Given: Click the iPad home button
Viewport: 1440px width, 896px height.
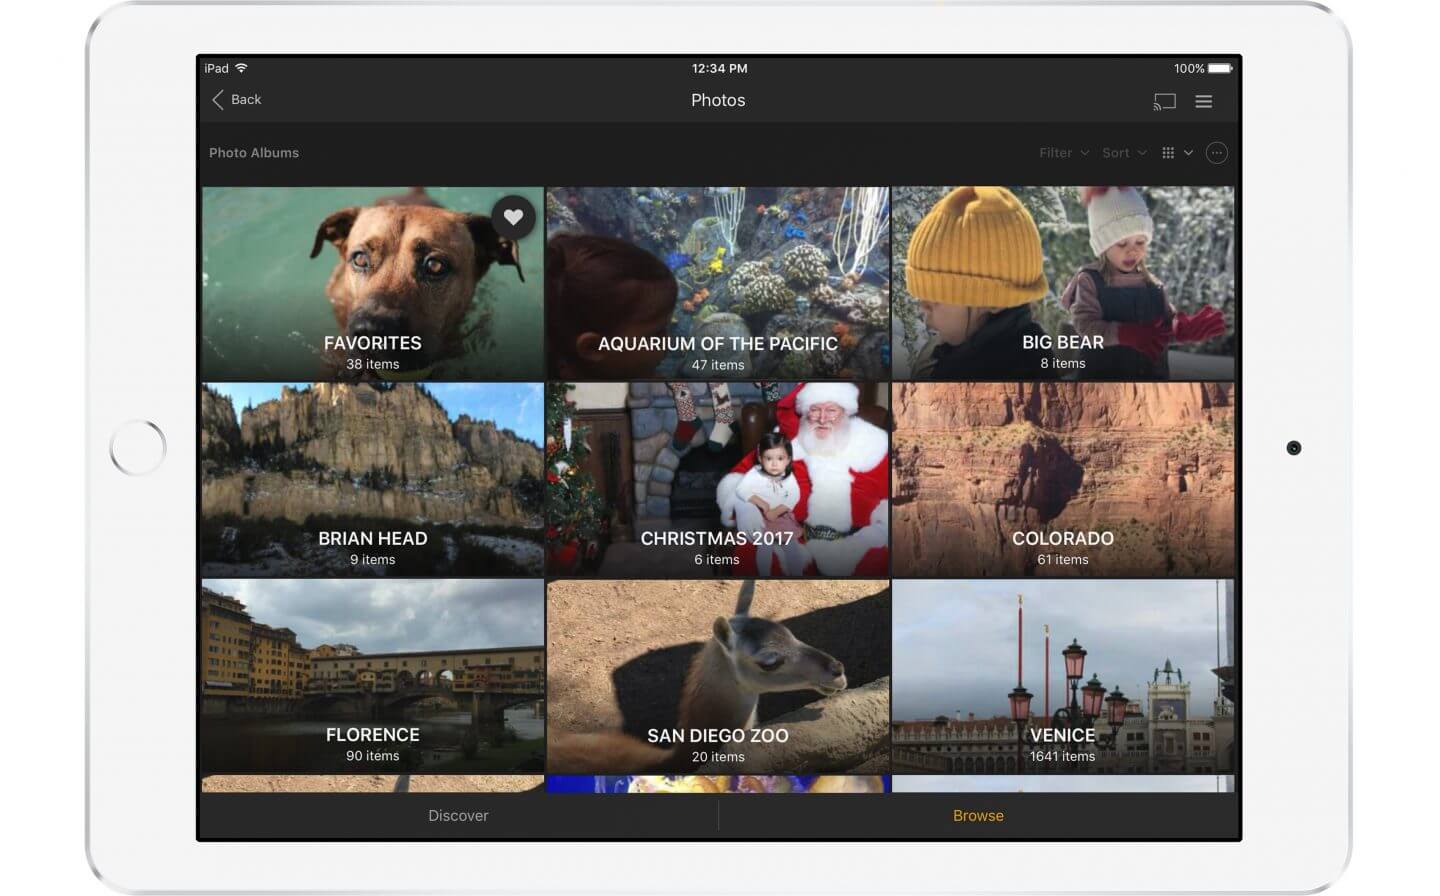Looking at the screenshot, I should point(138,448).
